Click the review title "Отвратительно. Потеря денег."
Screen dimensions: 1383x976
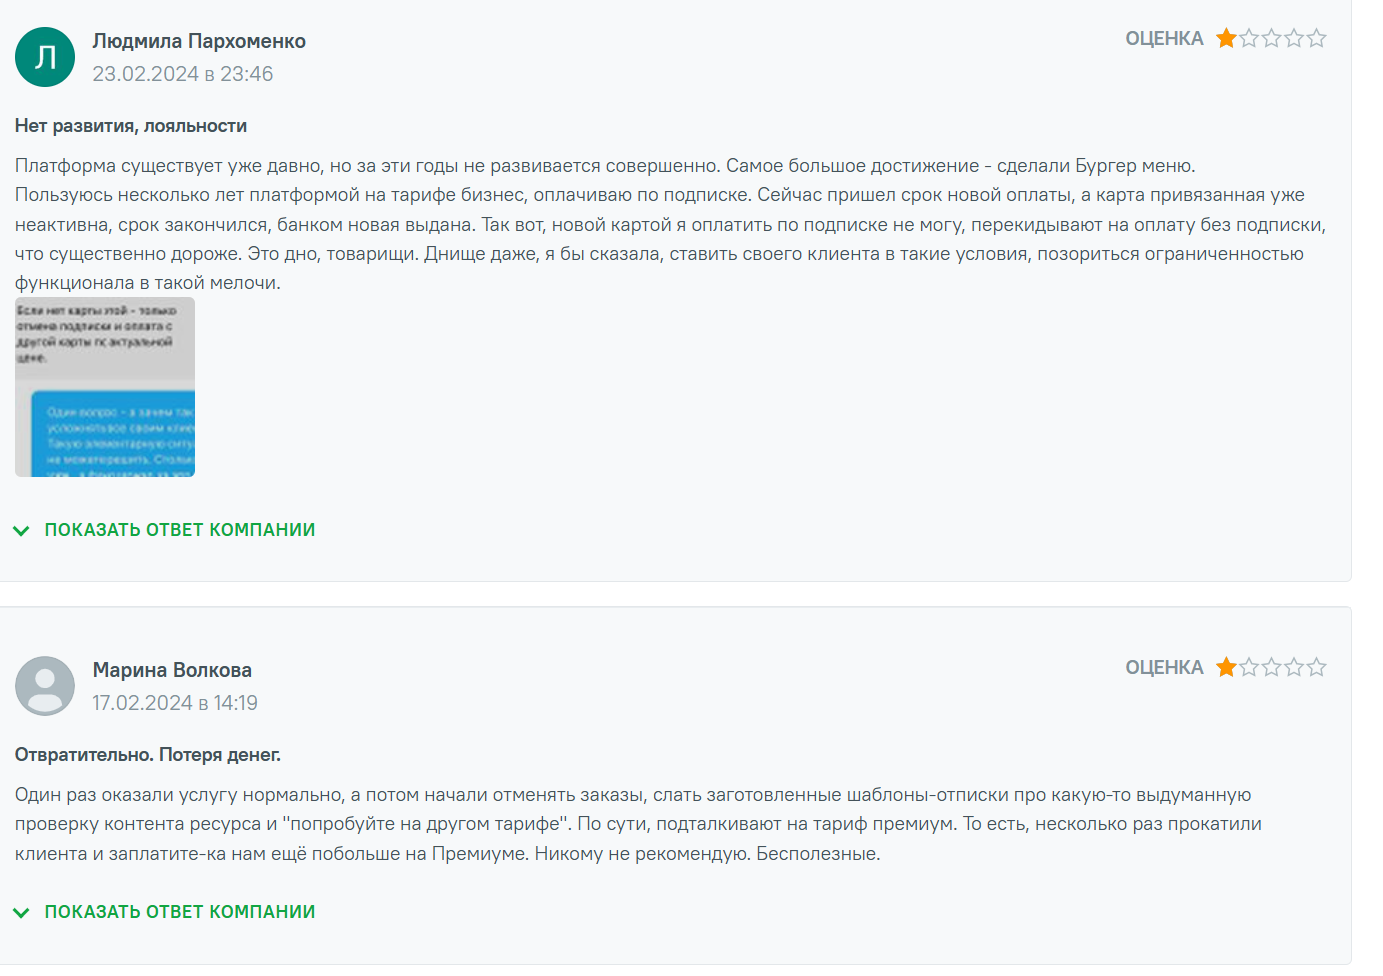click(148, 755)
